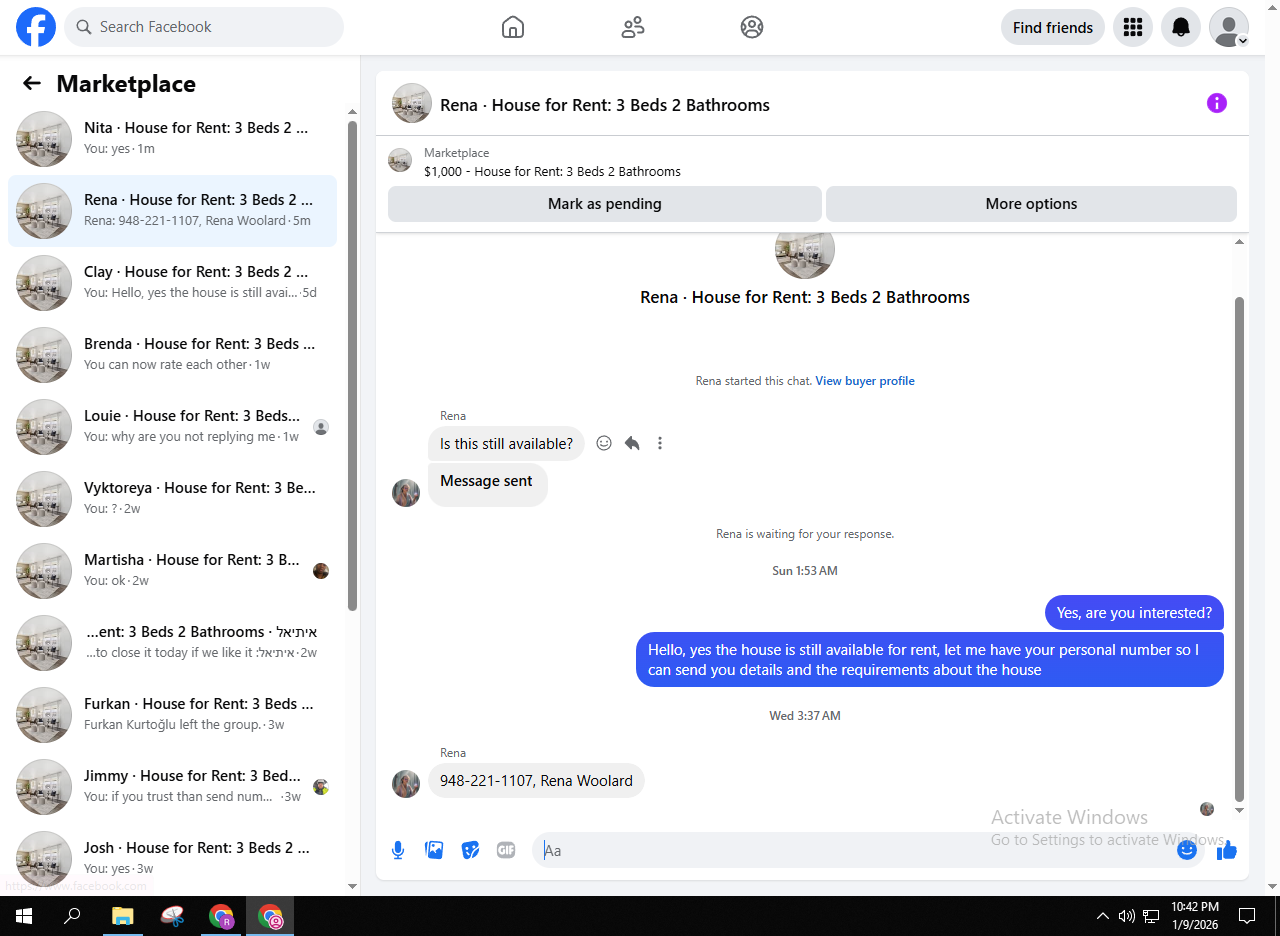Open Nita conversation in list
Screen dimensions: 1280x936
pyautogui.click(x=172, y=139)
